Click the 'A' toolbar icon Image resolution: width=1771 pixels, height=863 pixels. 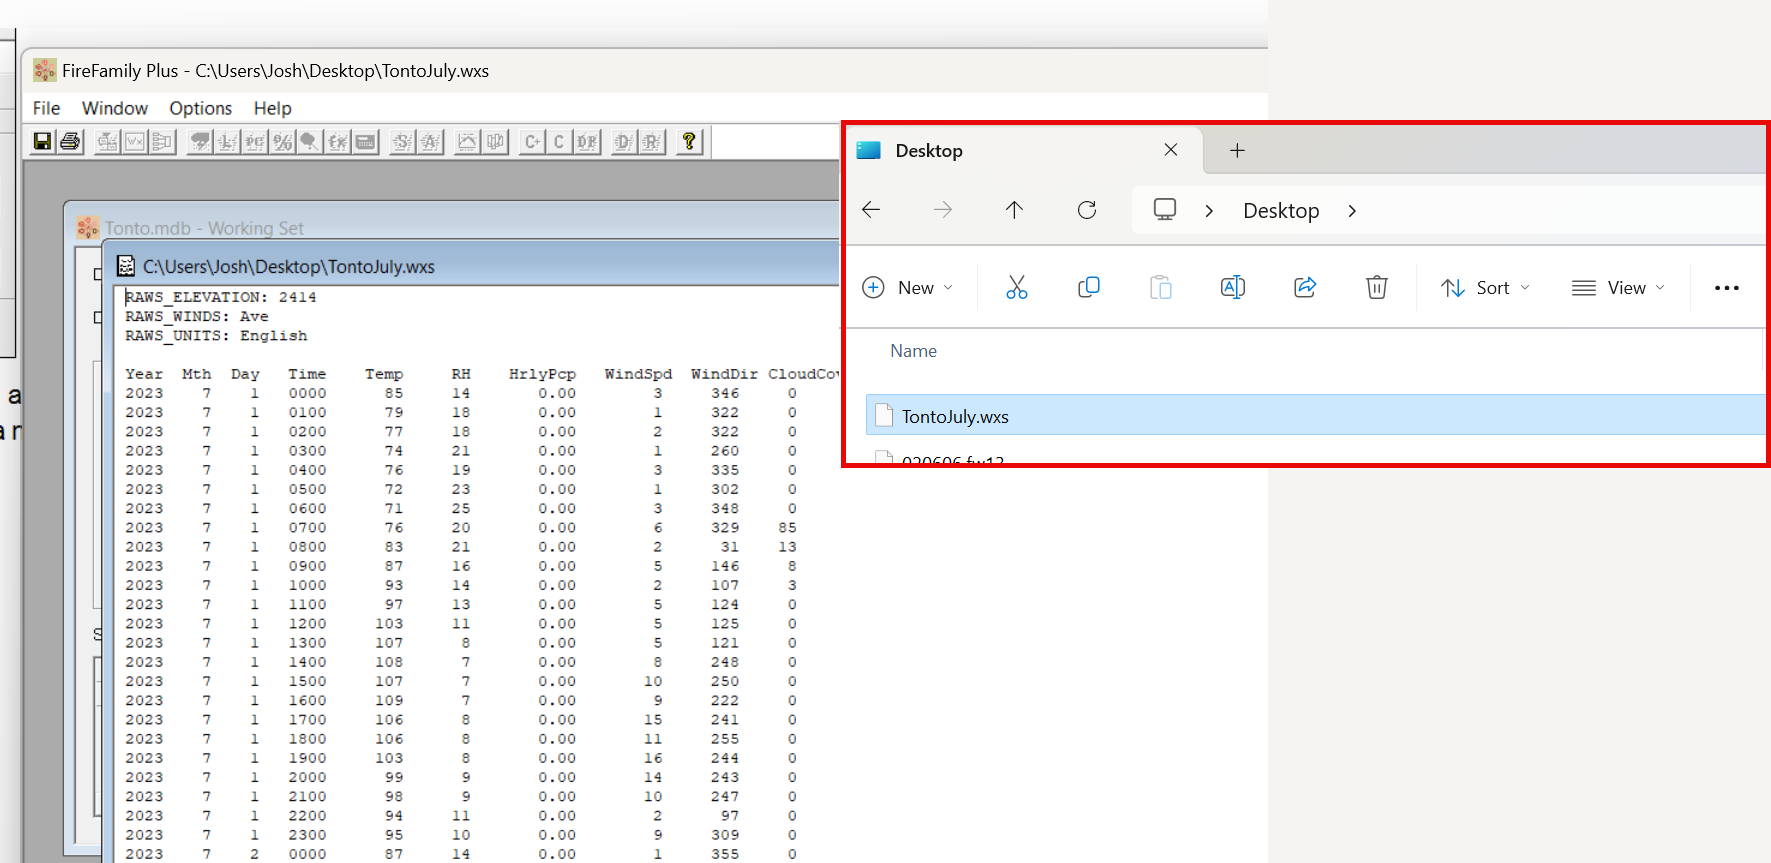(430, 141)
